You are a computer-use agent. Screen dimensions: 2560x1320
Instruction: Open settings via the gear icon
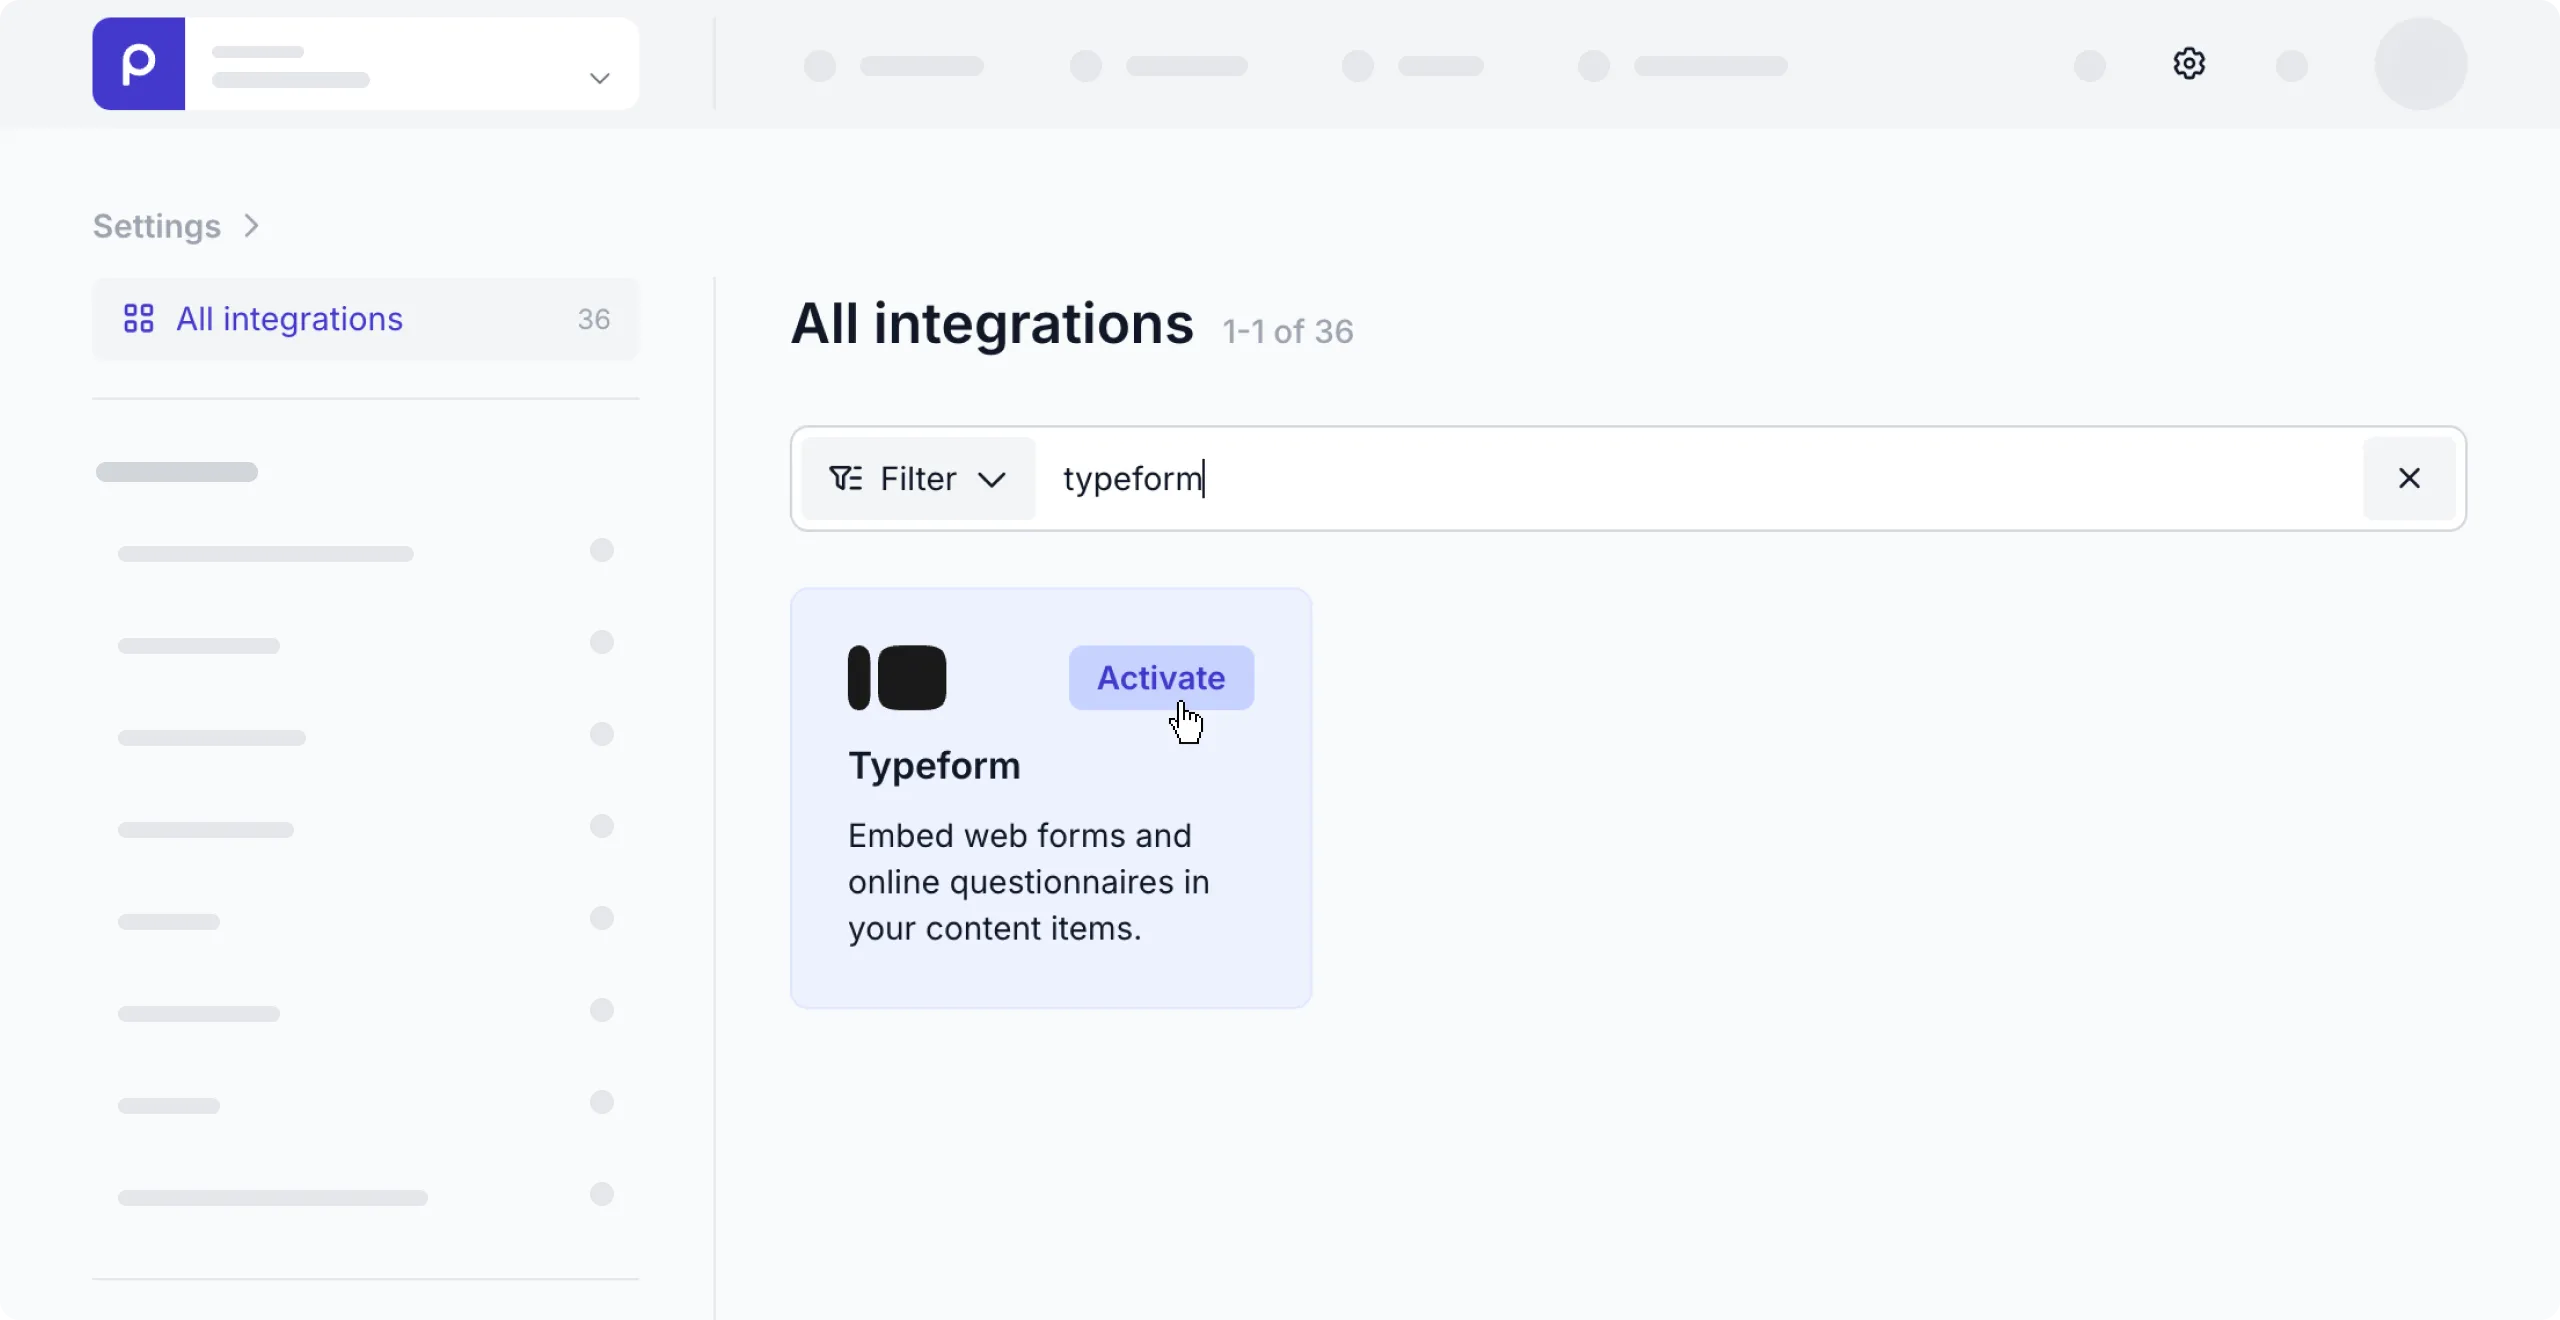(x=2189, y=64)
